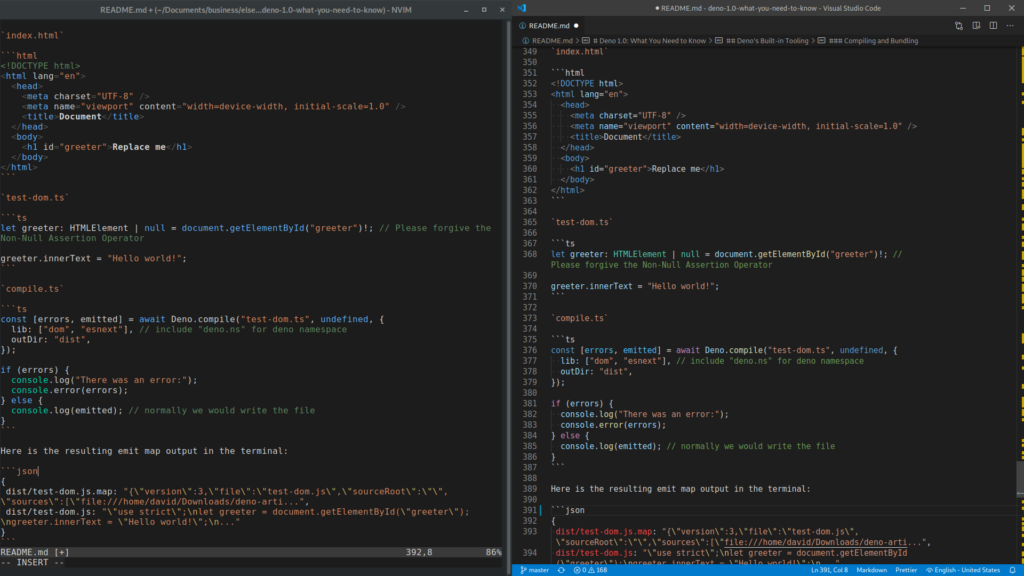The image size is (1024, 576).
Task: Click 'console.log(emitted);' on VS Code line 385
Action: (611, 446)
